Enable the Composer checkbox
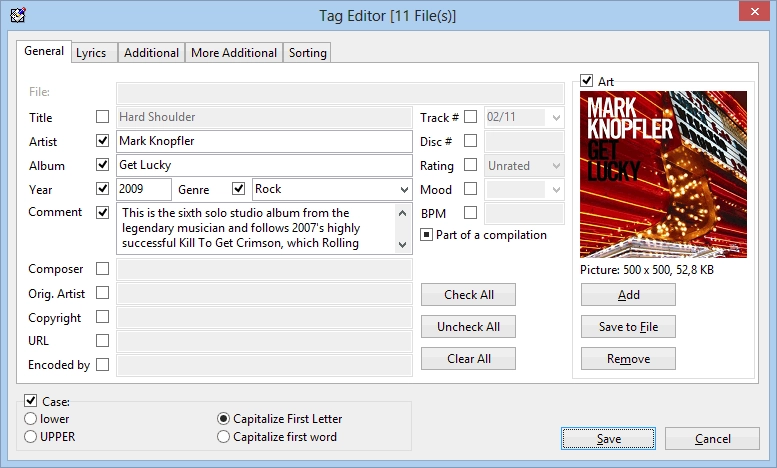This screenshot has height=468, width=777. 103,269
